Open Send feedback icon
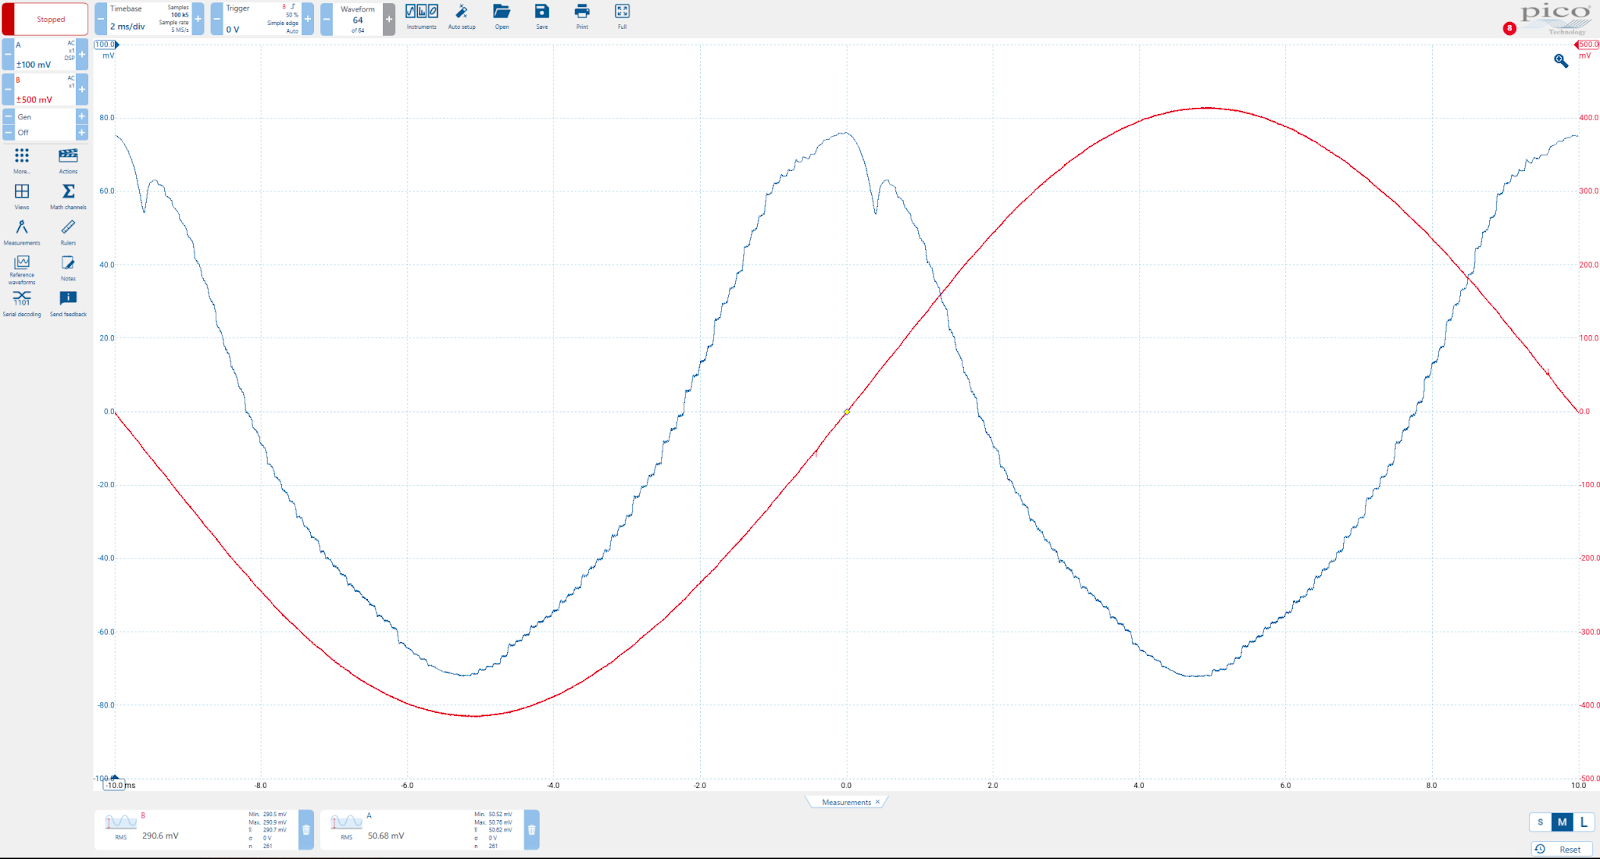1600x859 pixels. [68, 303]
